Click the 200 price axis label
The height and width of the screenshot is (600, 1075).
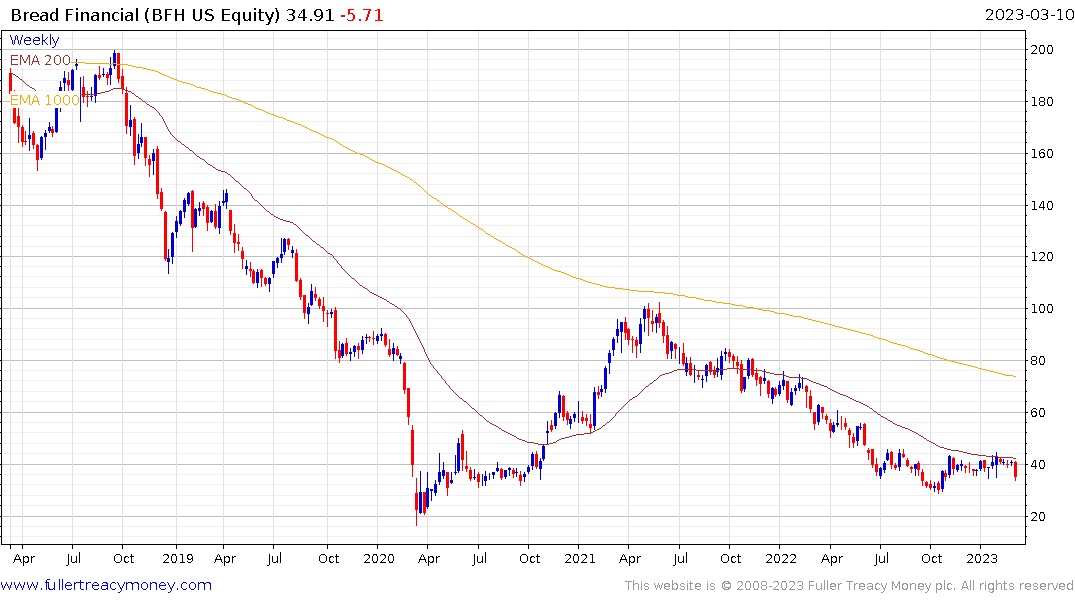(1042, 49)
